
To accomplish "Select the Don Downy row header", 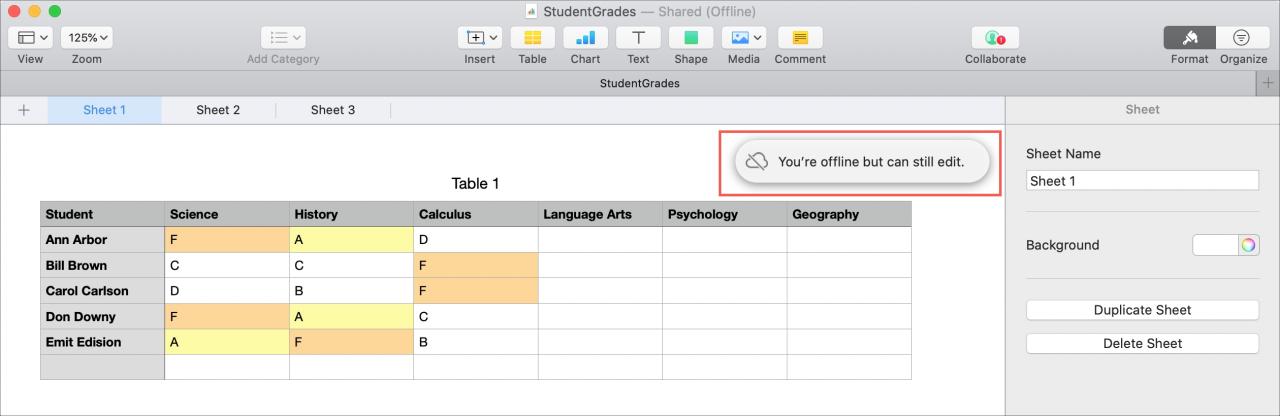I will 102,317.
